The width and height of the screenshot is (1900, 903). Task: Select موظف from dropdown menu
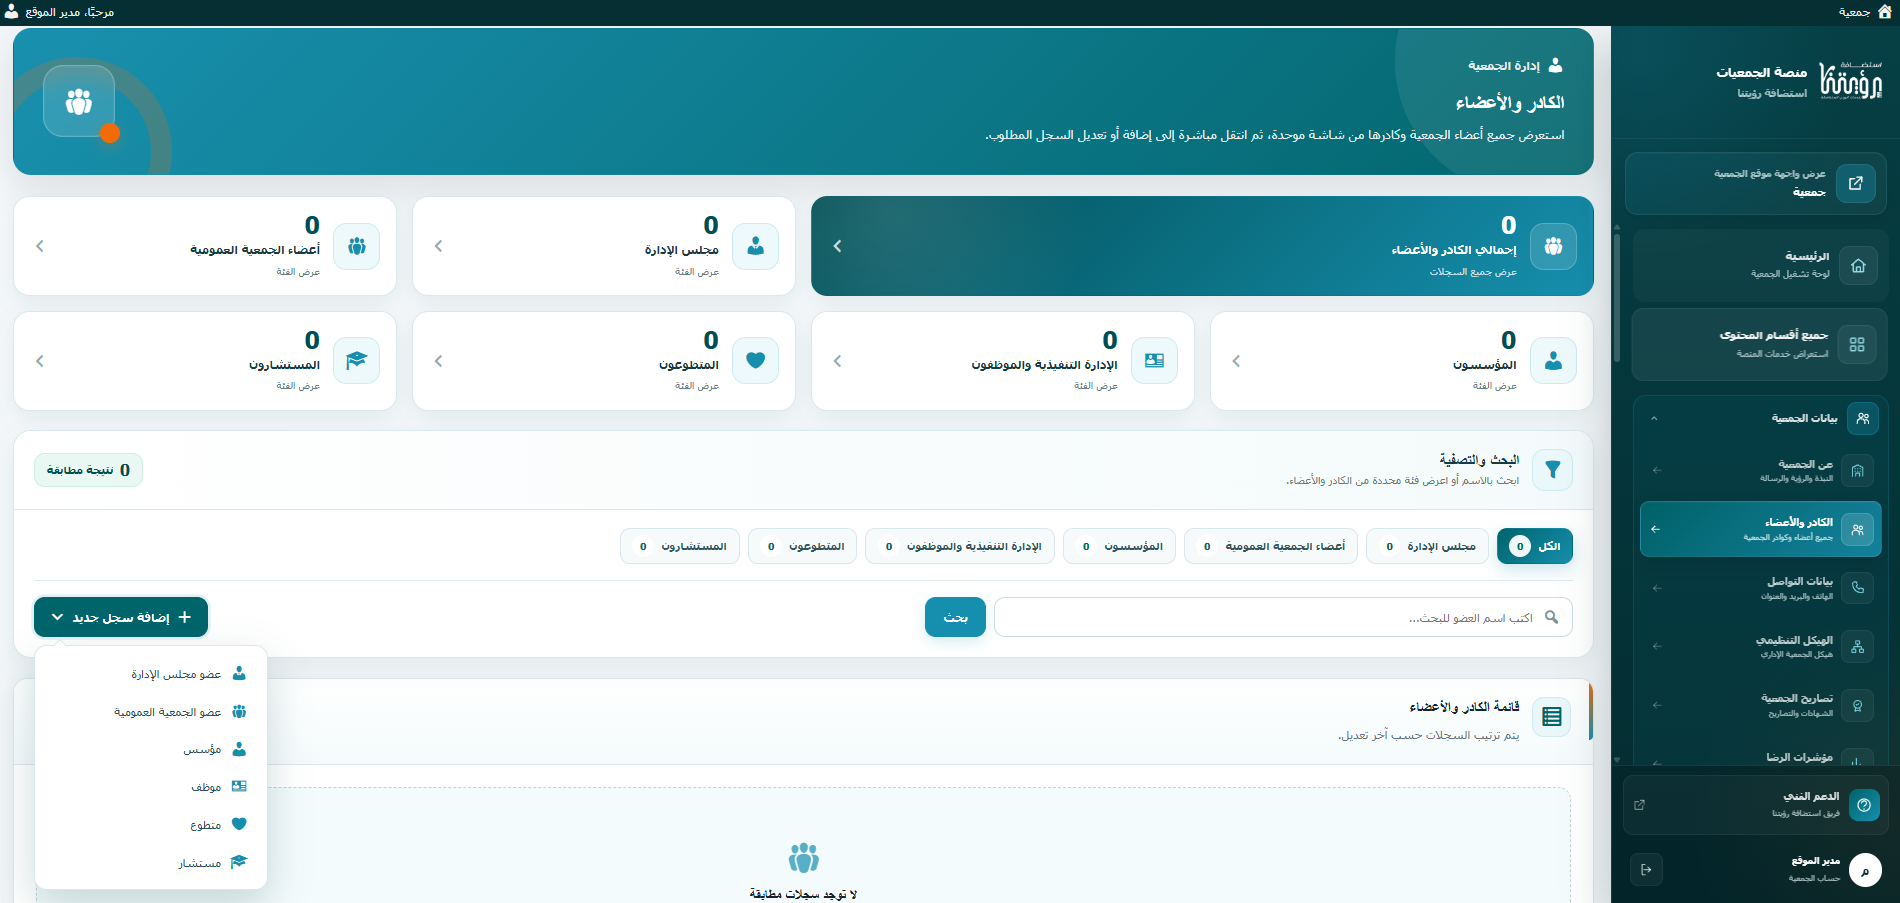151,787
